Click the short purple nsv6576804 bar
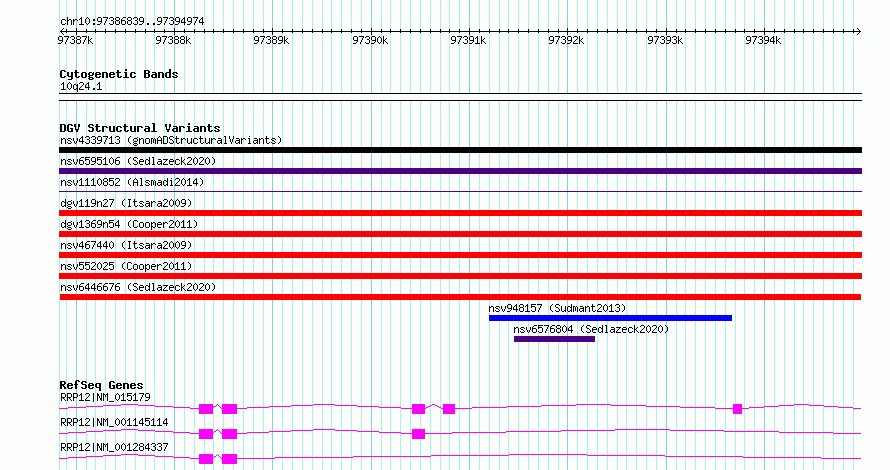The height and width of the screenshot is (470, 890). [x=555, y=339]
